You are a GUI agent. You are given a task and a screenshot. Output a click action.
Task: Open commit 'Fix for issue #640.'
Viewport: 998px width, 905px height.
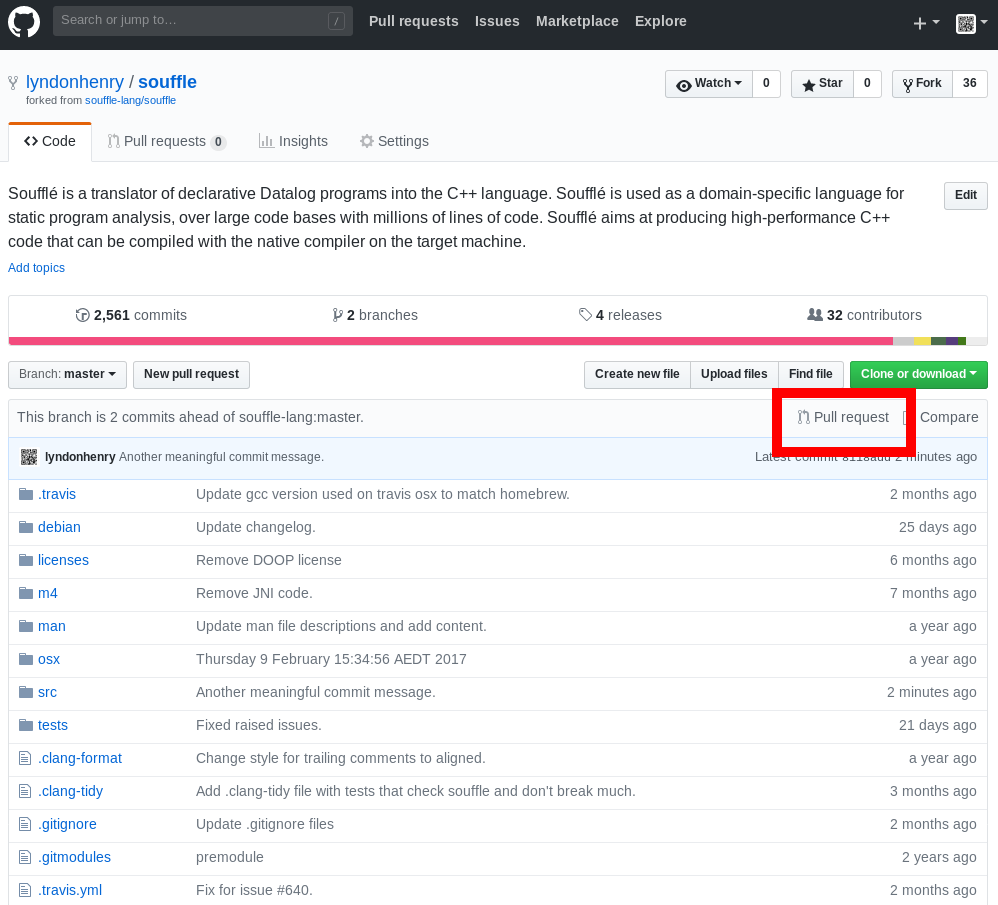254,891
